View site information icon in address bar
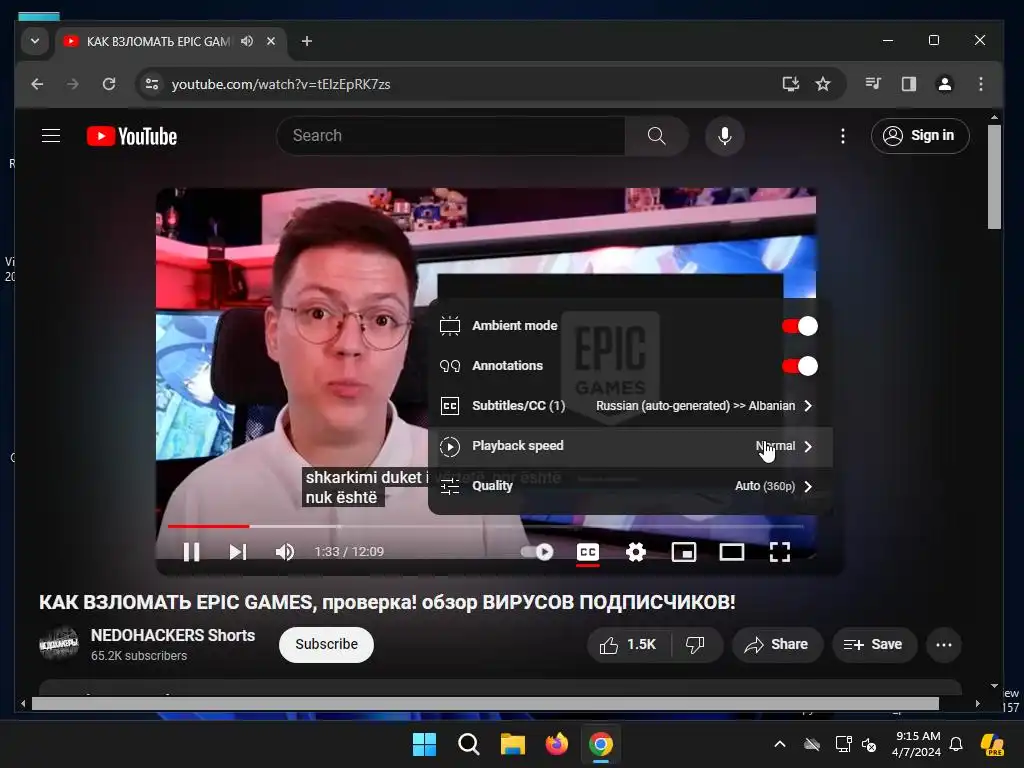This screenshot has height=768, width=1024. [152, 84]
